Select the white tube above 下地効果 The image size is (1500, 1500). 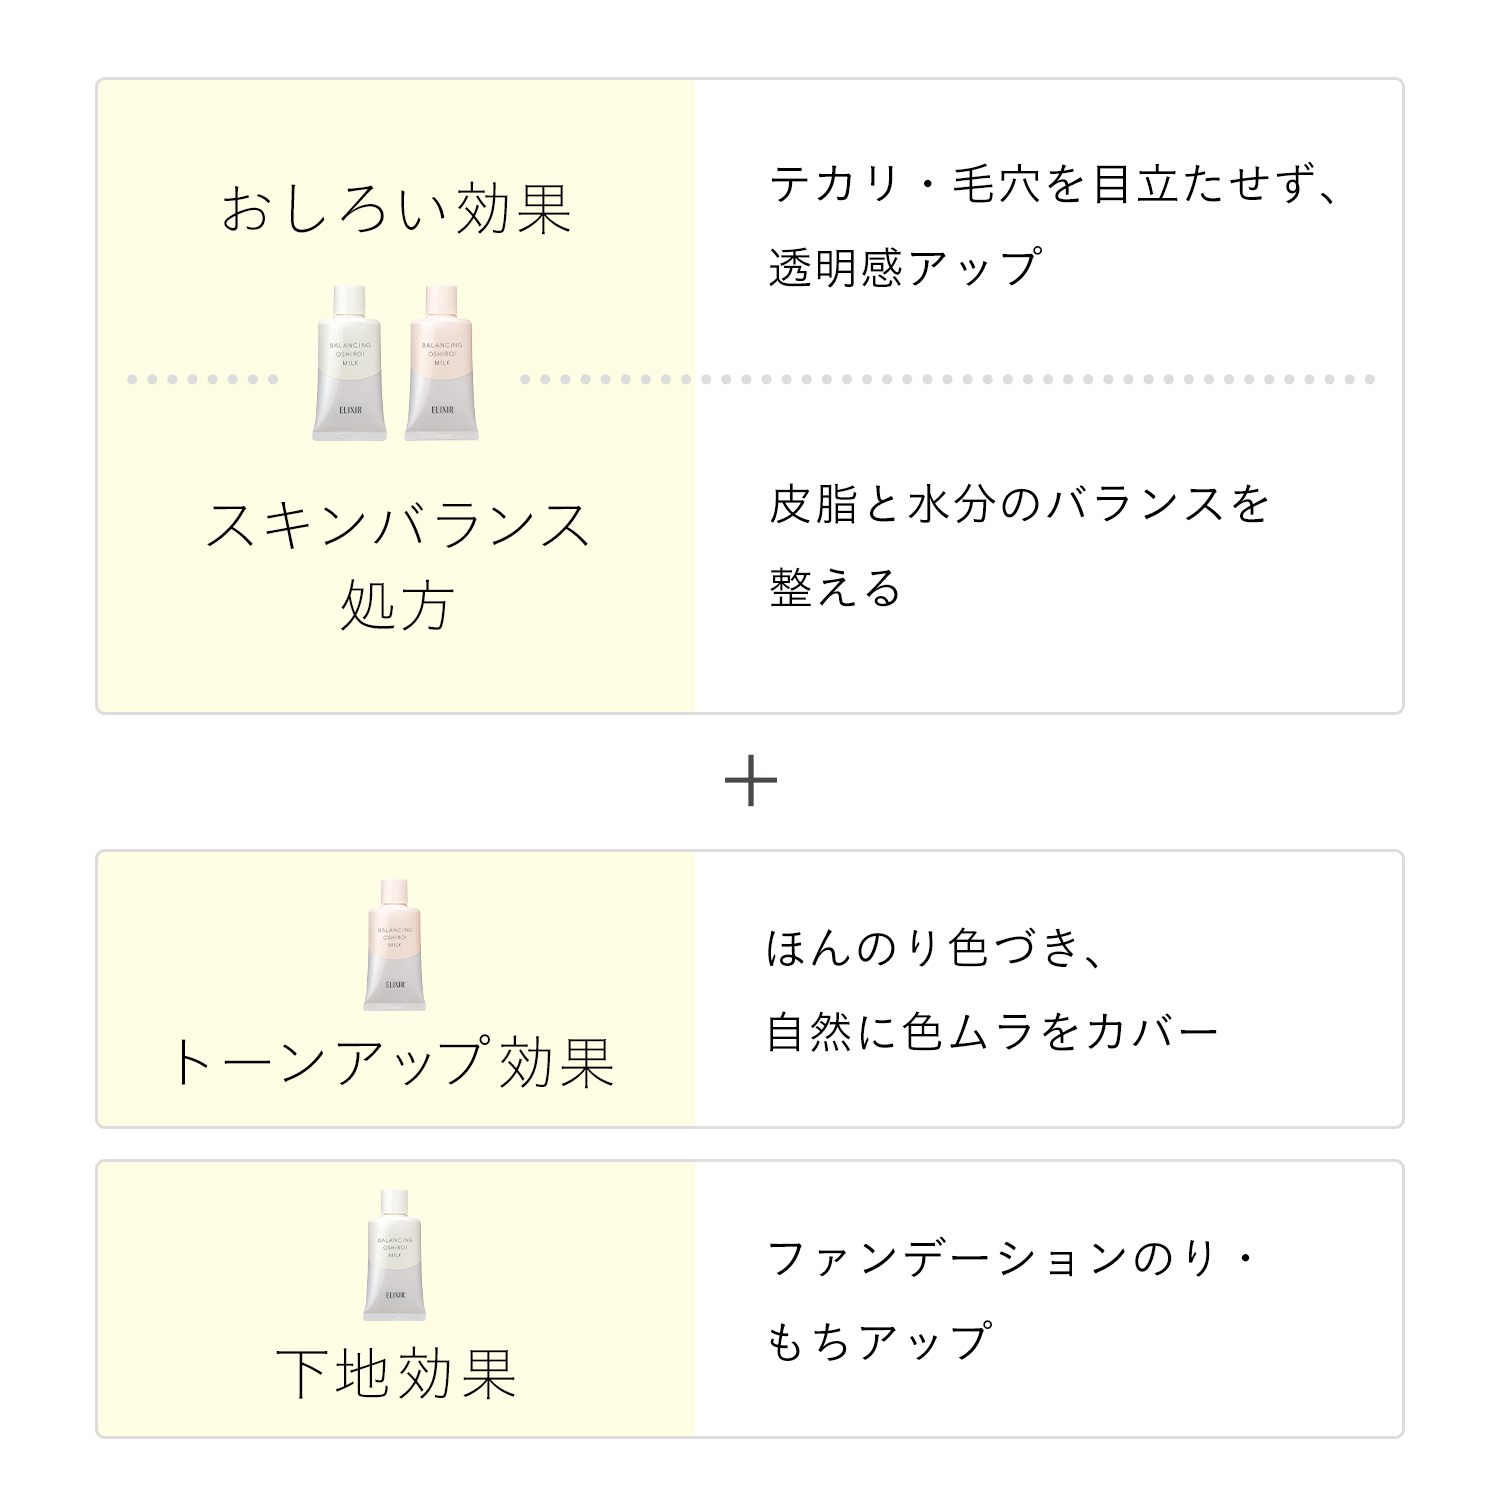[395, 1255]
